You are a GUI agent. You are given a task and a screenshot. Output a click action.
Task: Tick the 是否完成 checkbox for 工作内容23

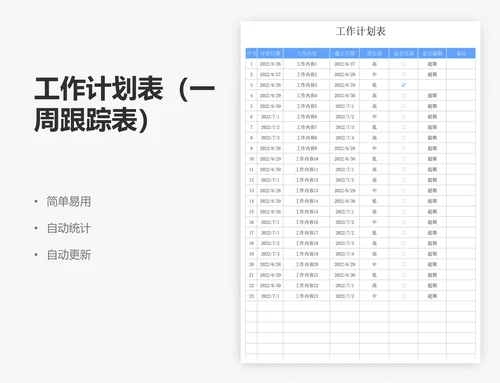pyautogui.click(x=403, y=296)
